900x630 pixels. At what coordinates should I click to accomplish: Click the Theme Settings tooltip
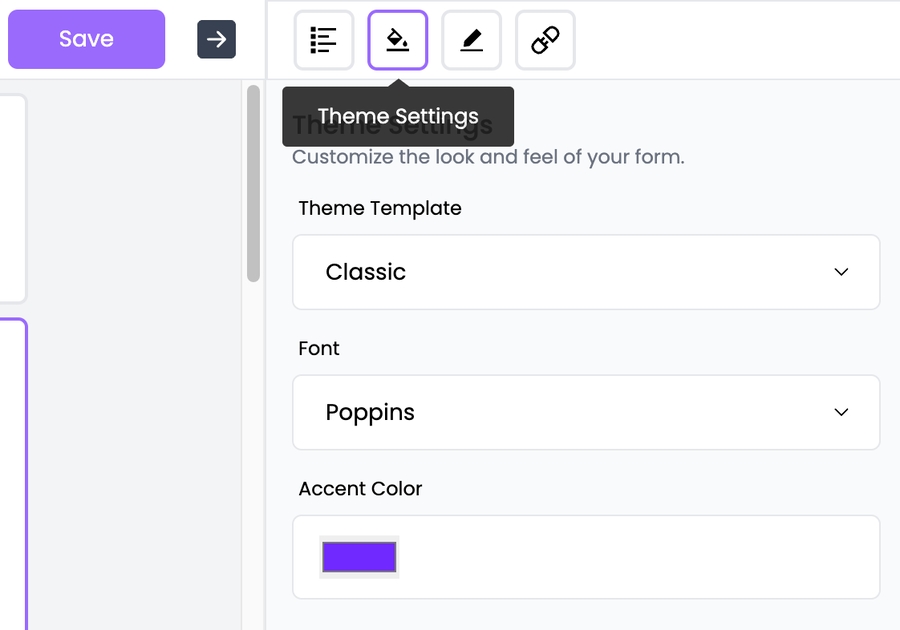pos(398,117)
